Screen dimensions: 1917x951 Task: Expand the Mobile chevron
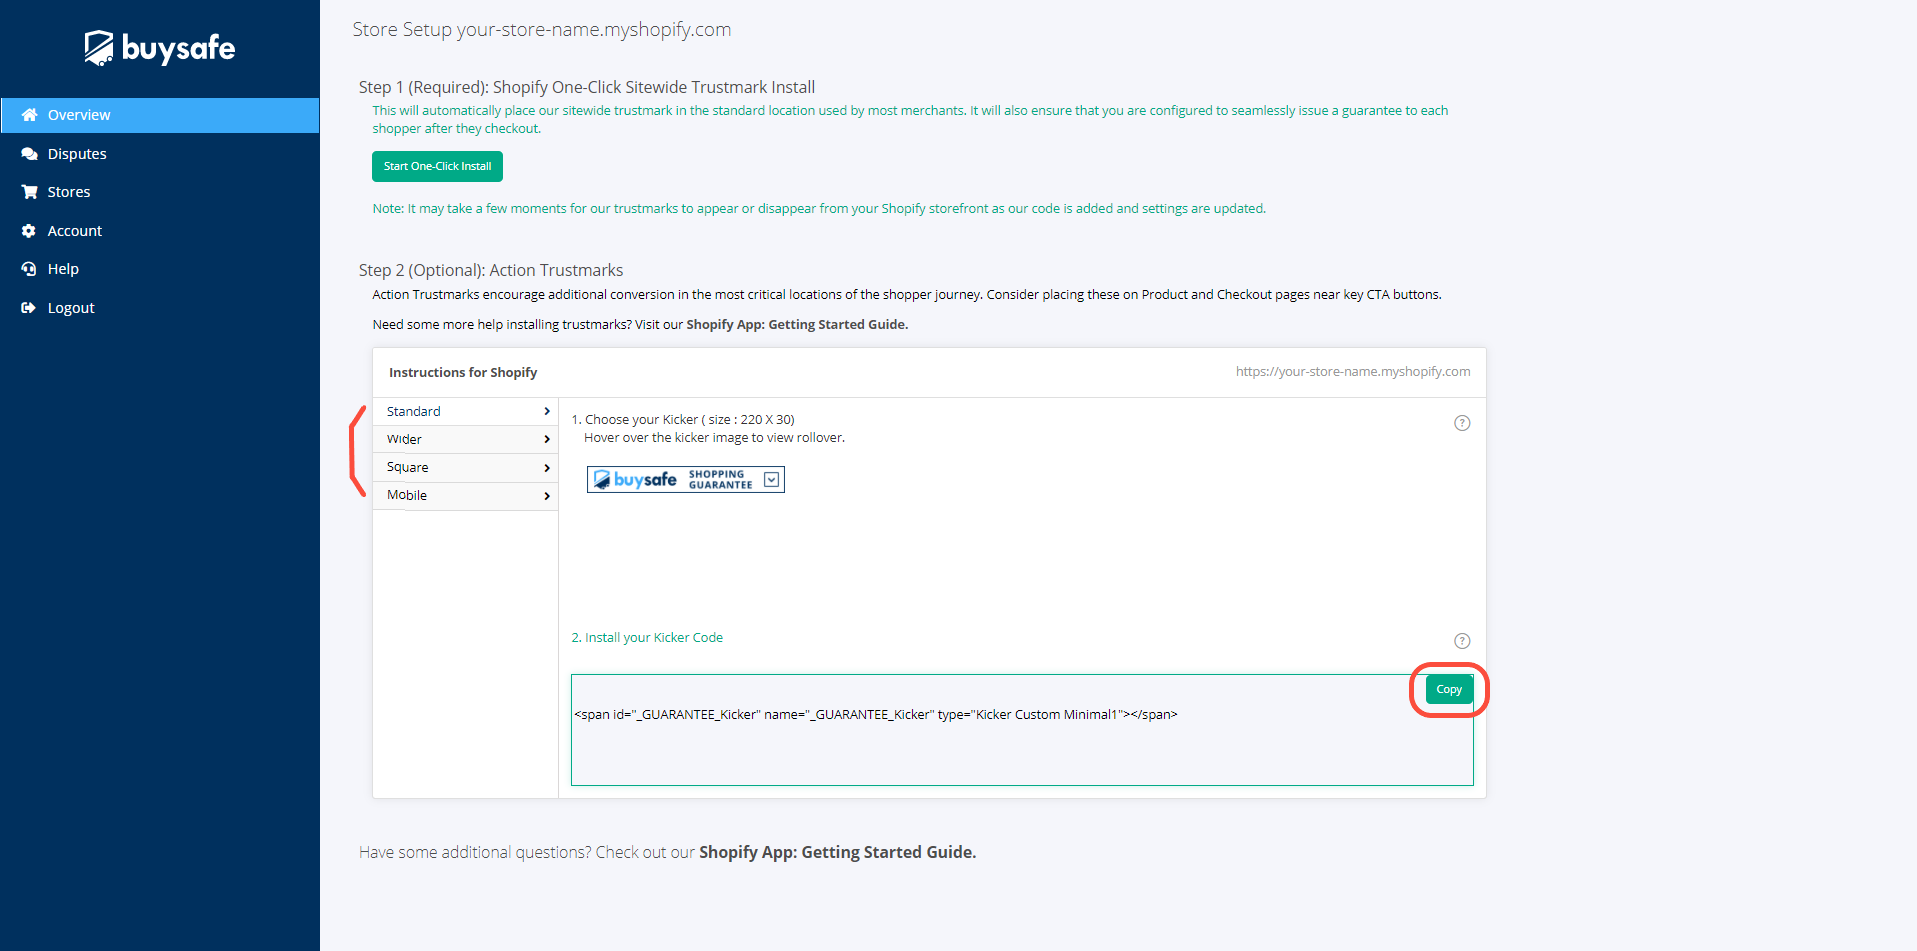547,496
